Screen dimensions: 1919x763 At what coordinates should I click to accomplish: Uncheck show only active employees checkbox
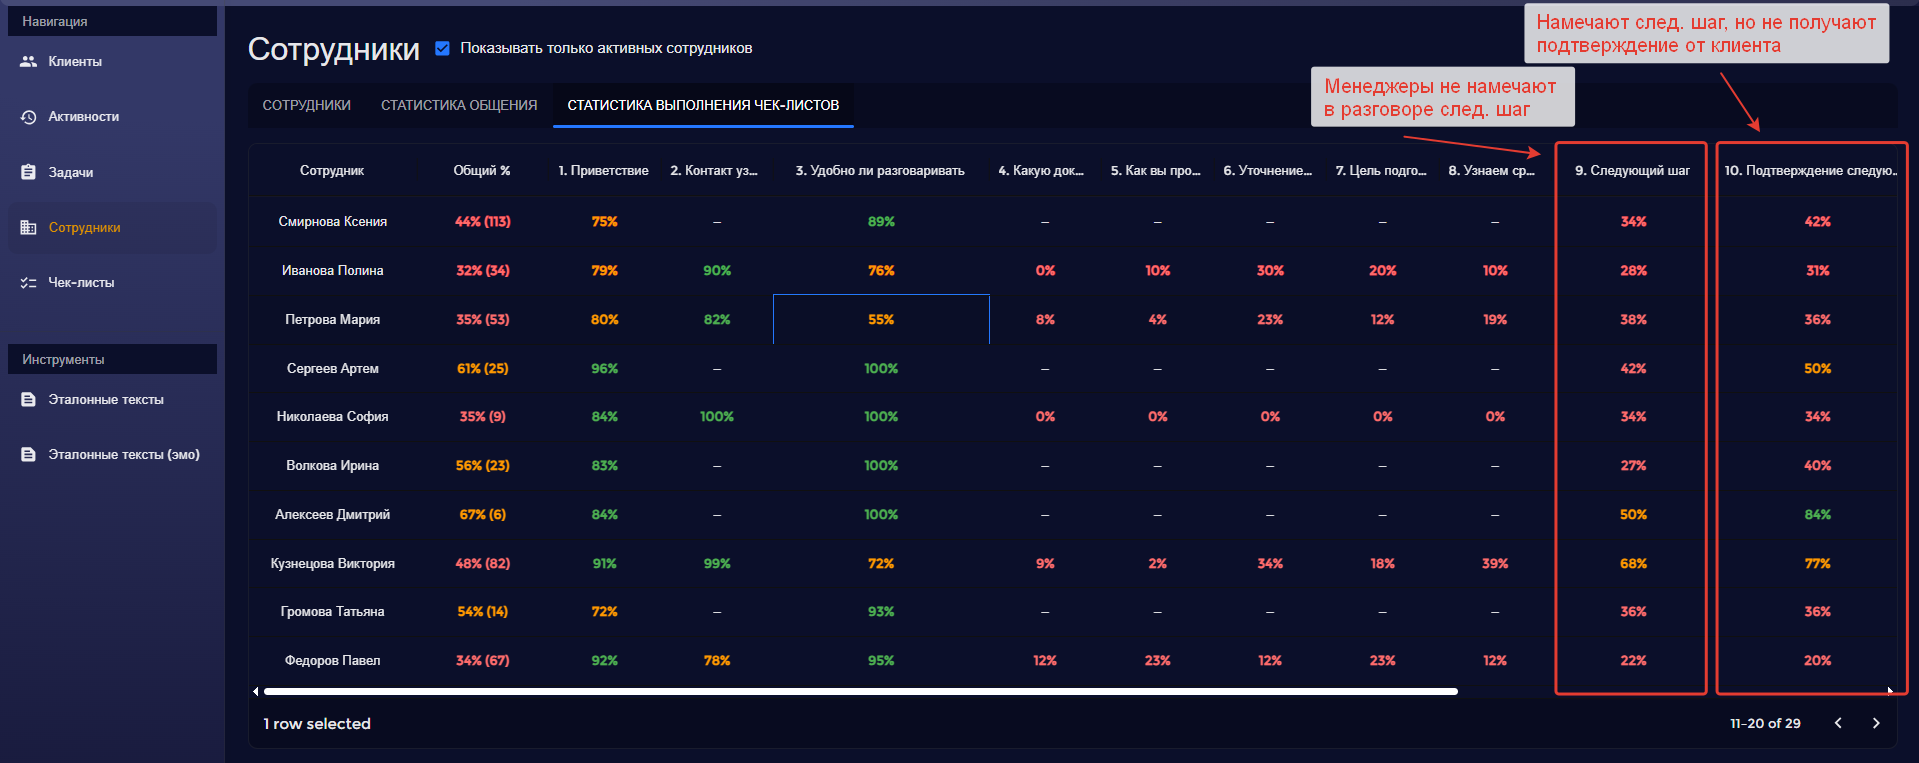[442, 48]
